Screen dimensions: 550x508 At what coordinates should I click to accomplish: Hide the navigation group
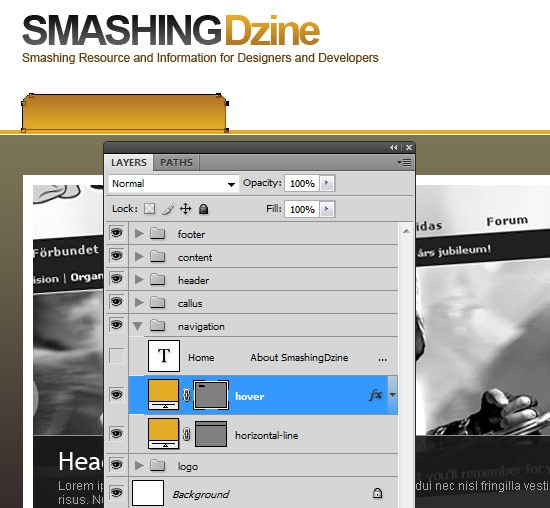point(116,325)
